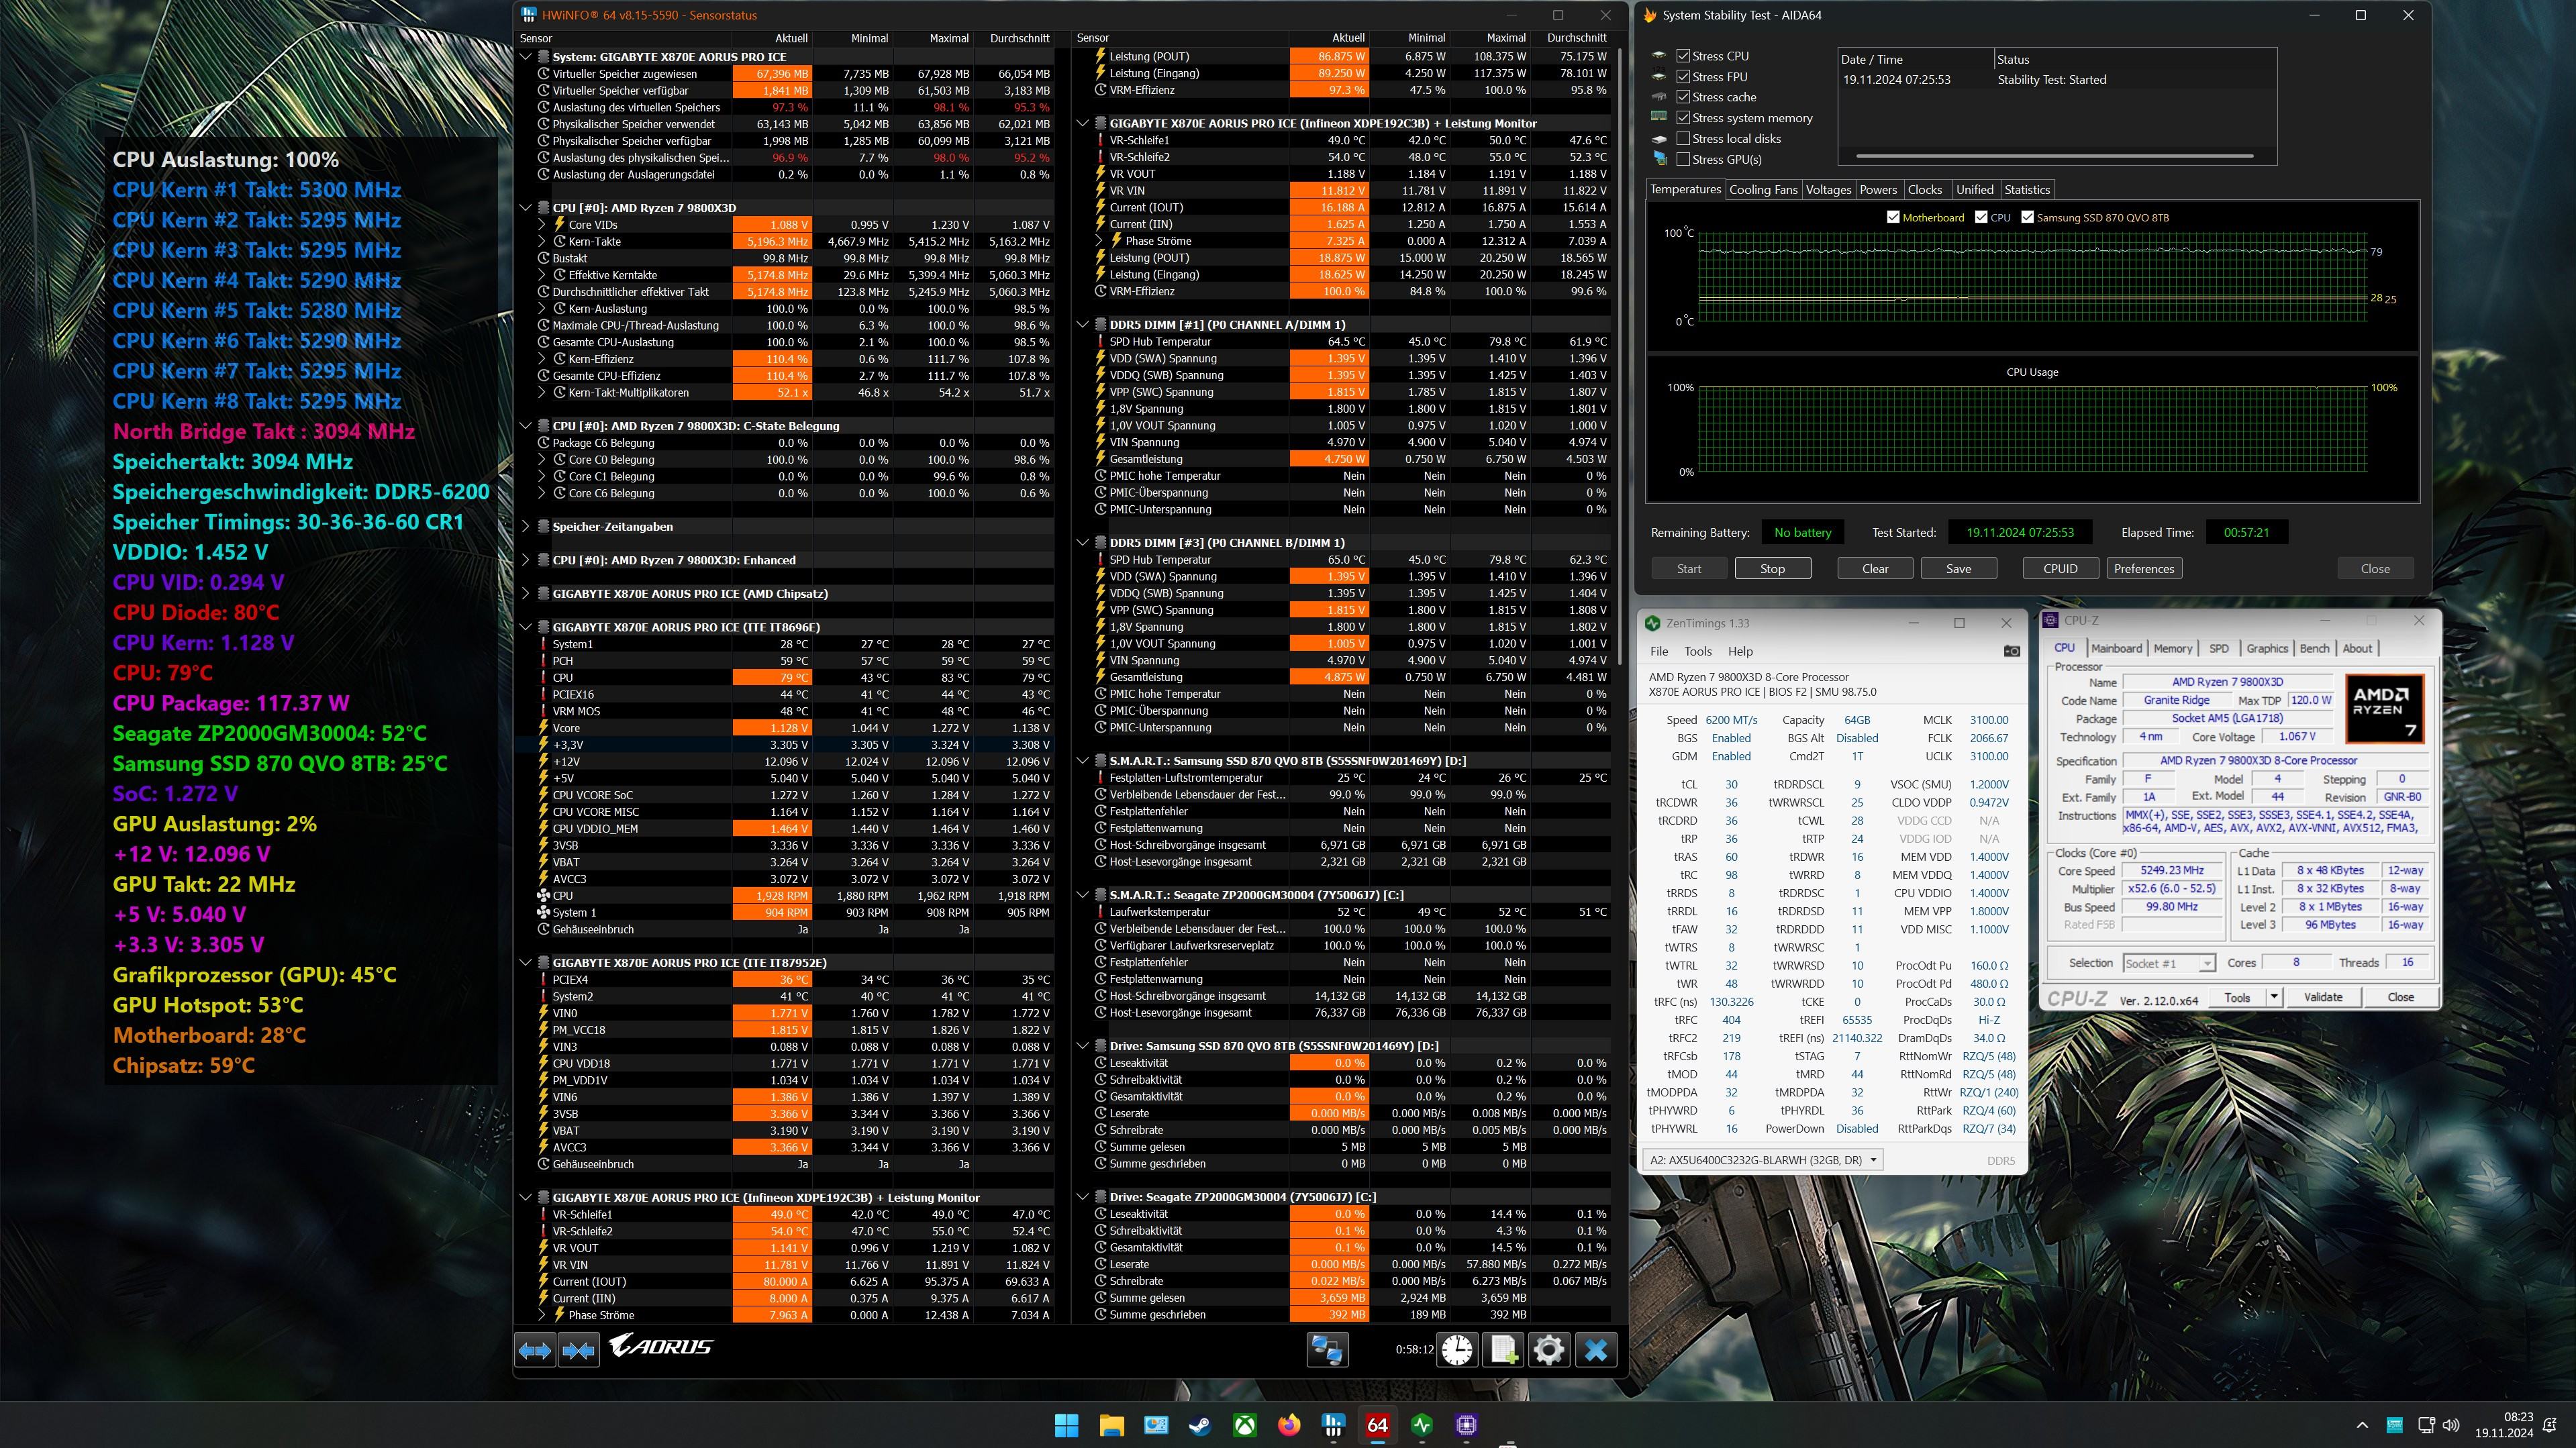Click the expand columns arrows icon in HWiNFO
This screenshot has width=2576, height=1448.
click(x=535, y=1350)
